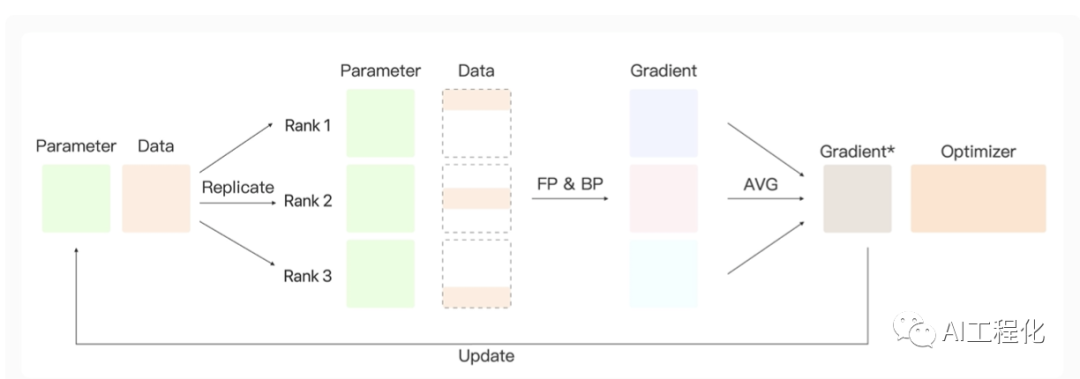Click the green parameter block beside Rank 2
This screenshot has height=379, width=1080.
pos(381,198)
